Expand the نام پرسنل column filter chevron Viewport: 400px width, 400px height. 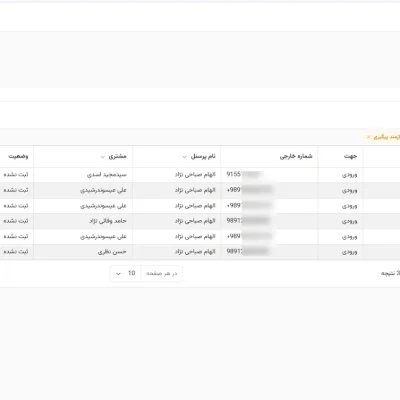point(184,157)
